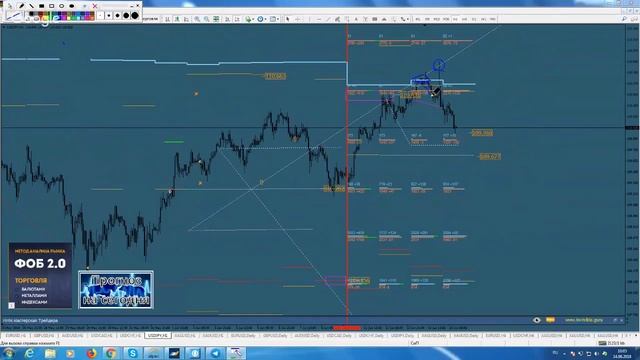Open USDCAD,H1 chart tab

[x=101, y=336]
